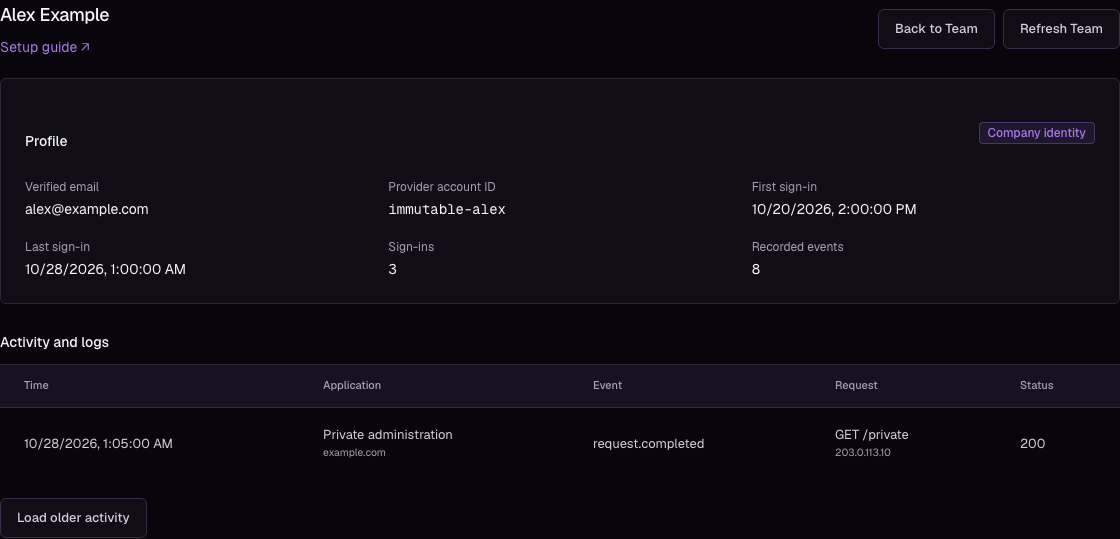Click the Request column header
This screenshot has width=1120, height=539.
[x=856, y=386]
